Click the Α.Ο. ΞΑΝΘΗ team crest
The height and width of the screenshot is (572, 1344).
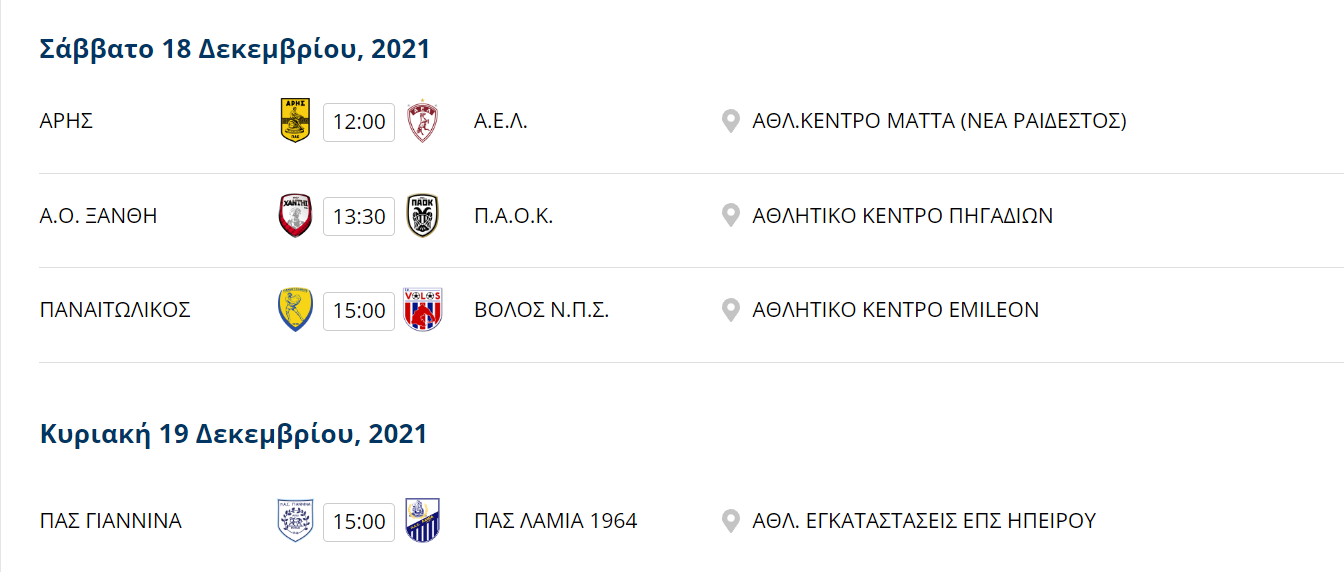(295, 216)
